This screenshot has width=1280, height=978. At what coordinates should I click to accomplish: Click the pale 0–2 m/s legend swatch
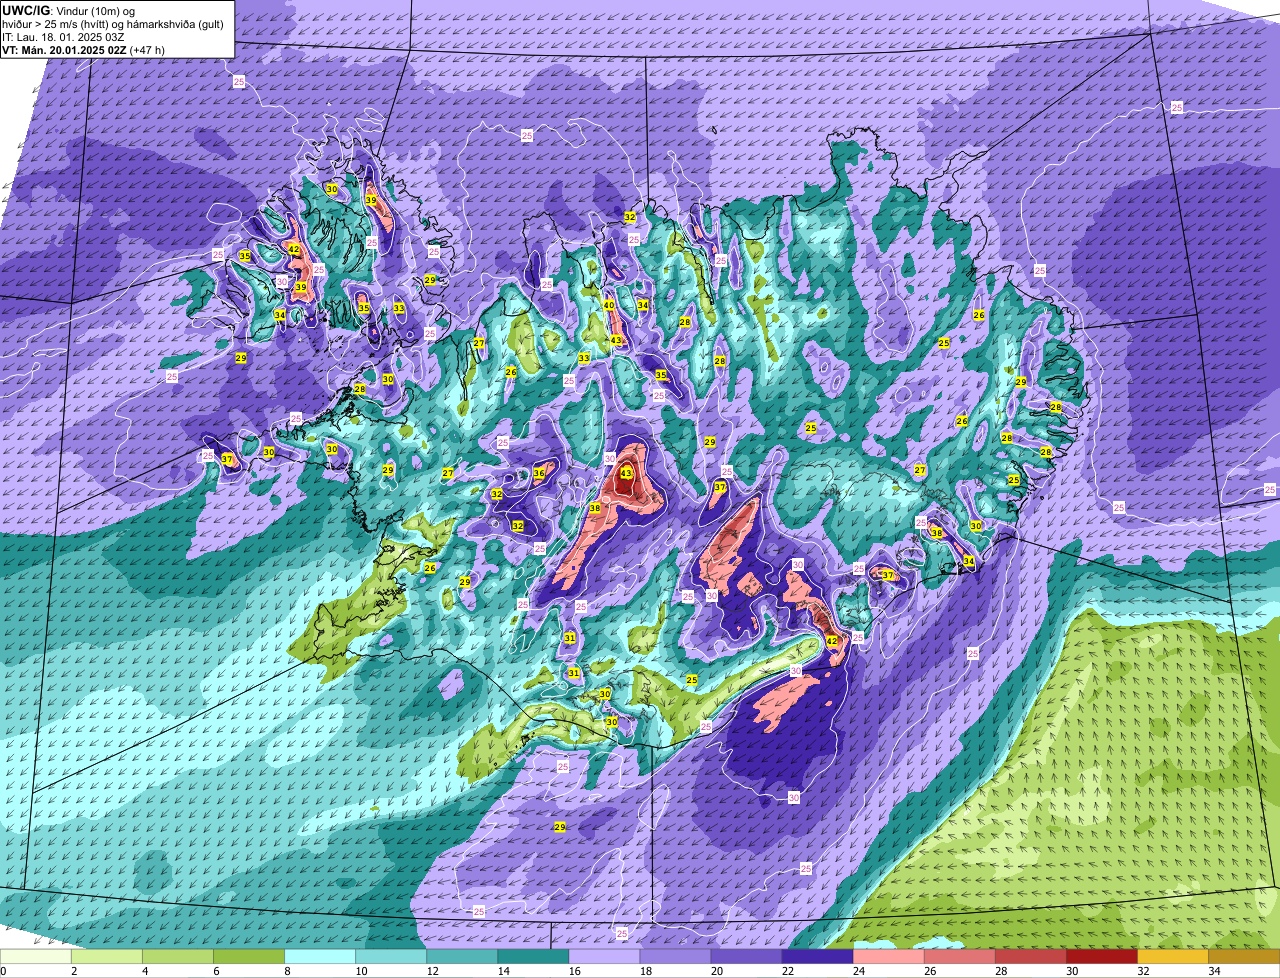point(36,957)
